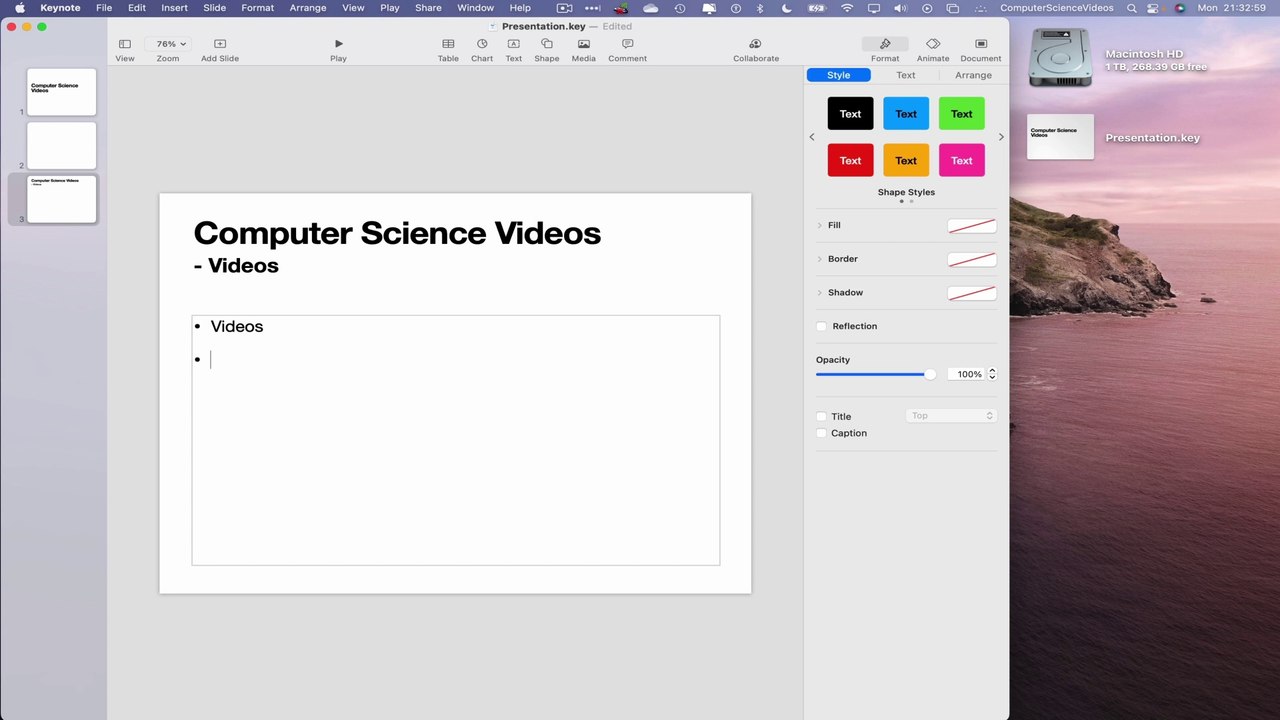Click the Collaborate toolbar icon

[755, 44]
